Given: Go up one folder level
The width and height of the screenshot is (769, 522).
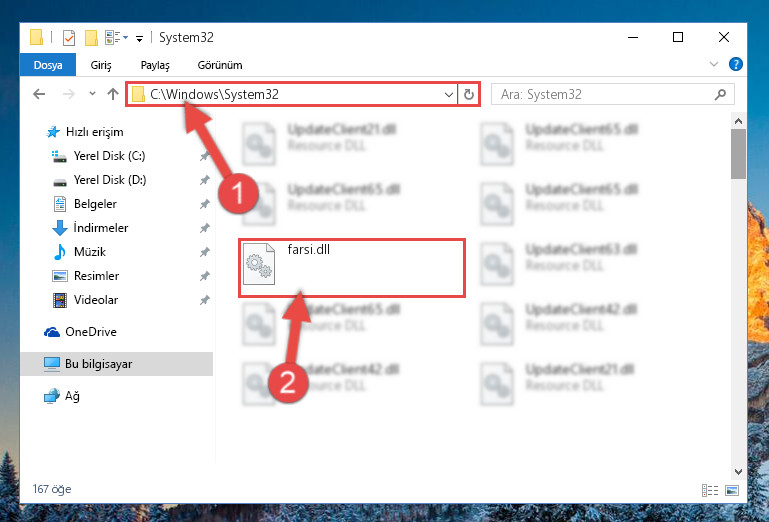Looking at the screenshot, I should tap(113, 94).
